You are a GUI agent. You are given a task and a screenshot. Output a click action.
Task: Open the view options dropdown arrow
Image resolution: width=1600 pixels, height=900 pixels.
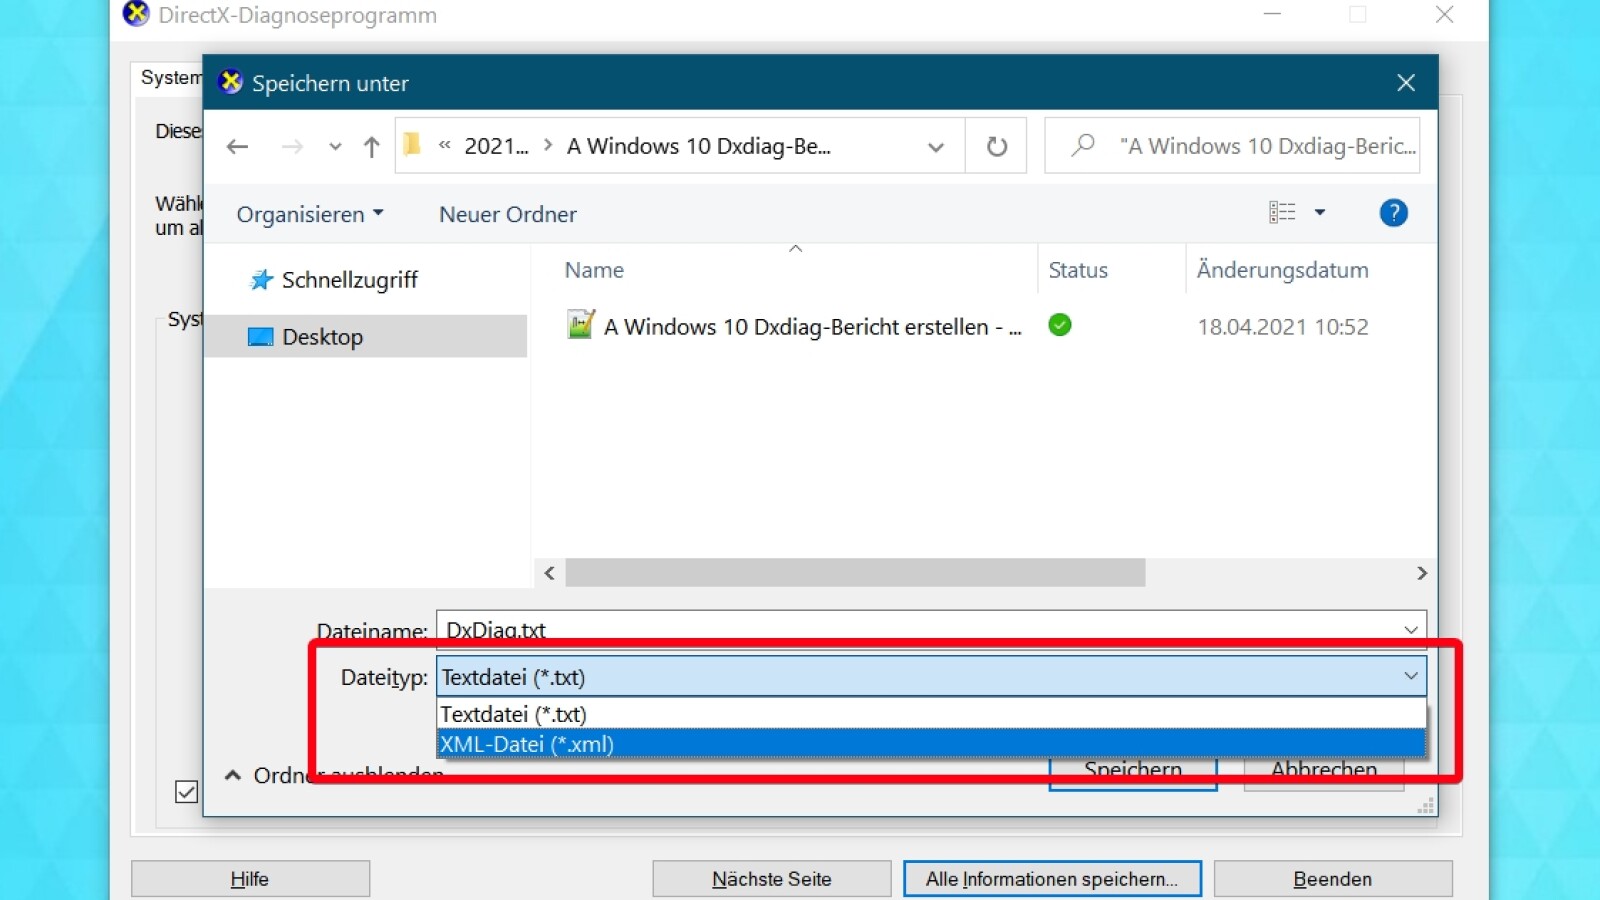pos(1320,212)
